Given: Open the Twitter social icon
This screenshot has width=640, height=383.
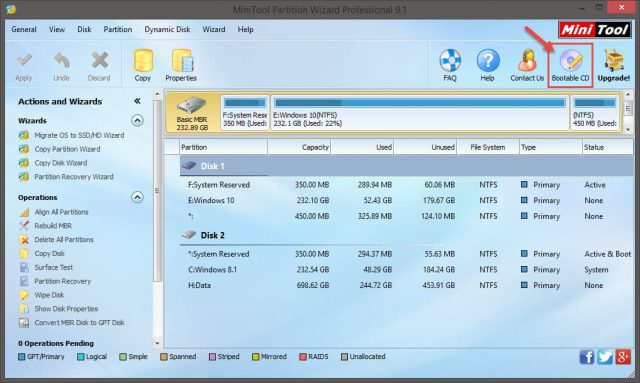Looking at the screenshot, I should (604, 357).
